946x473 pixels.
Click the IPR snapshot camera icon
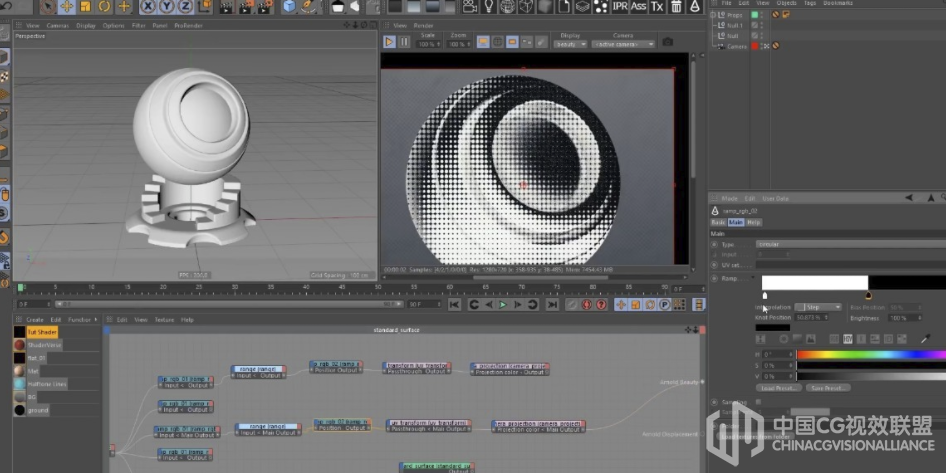point(667,42)
